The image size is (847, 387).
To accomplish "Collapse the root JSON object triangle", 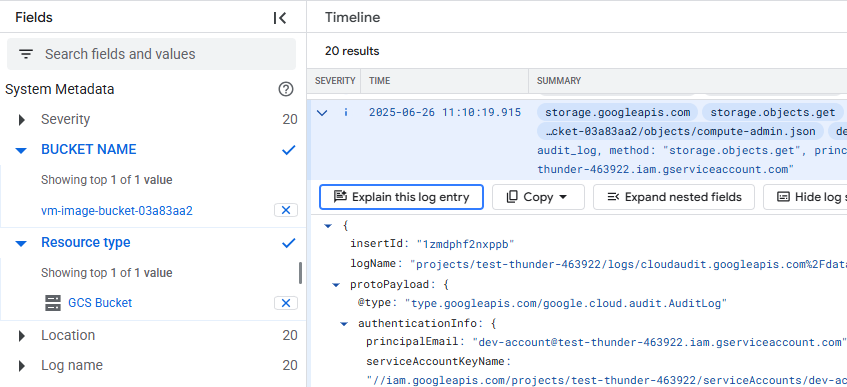I will [327, 226].
